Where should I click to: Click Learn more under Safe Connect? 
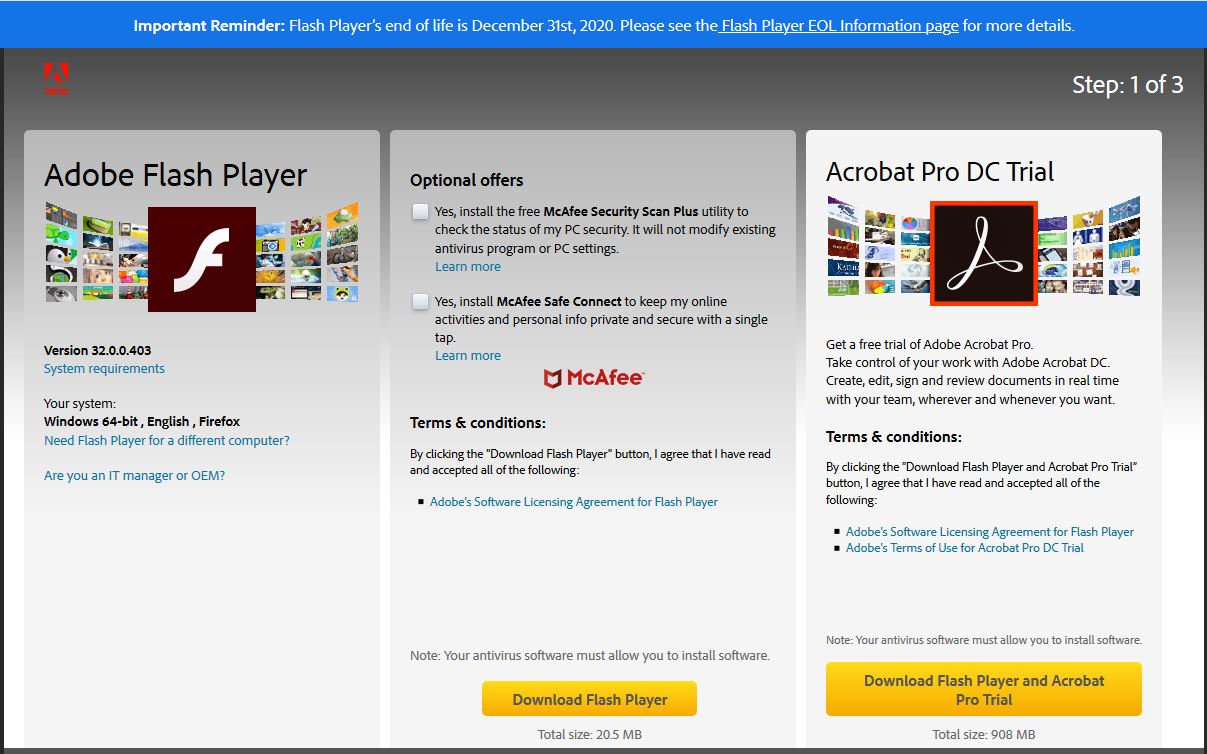[468, 355]
